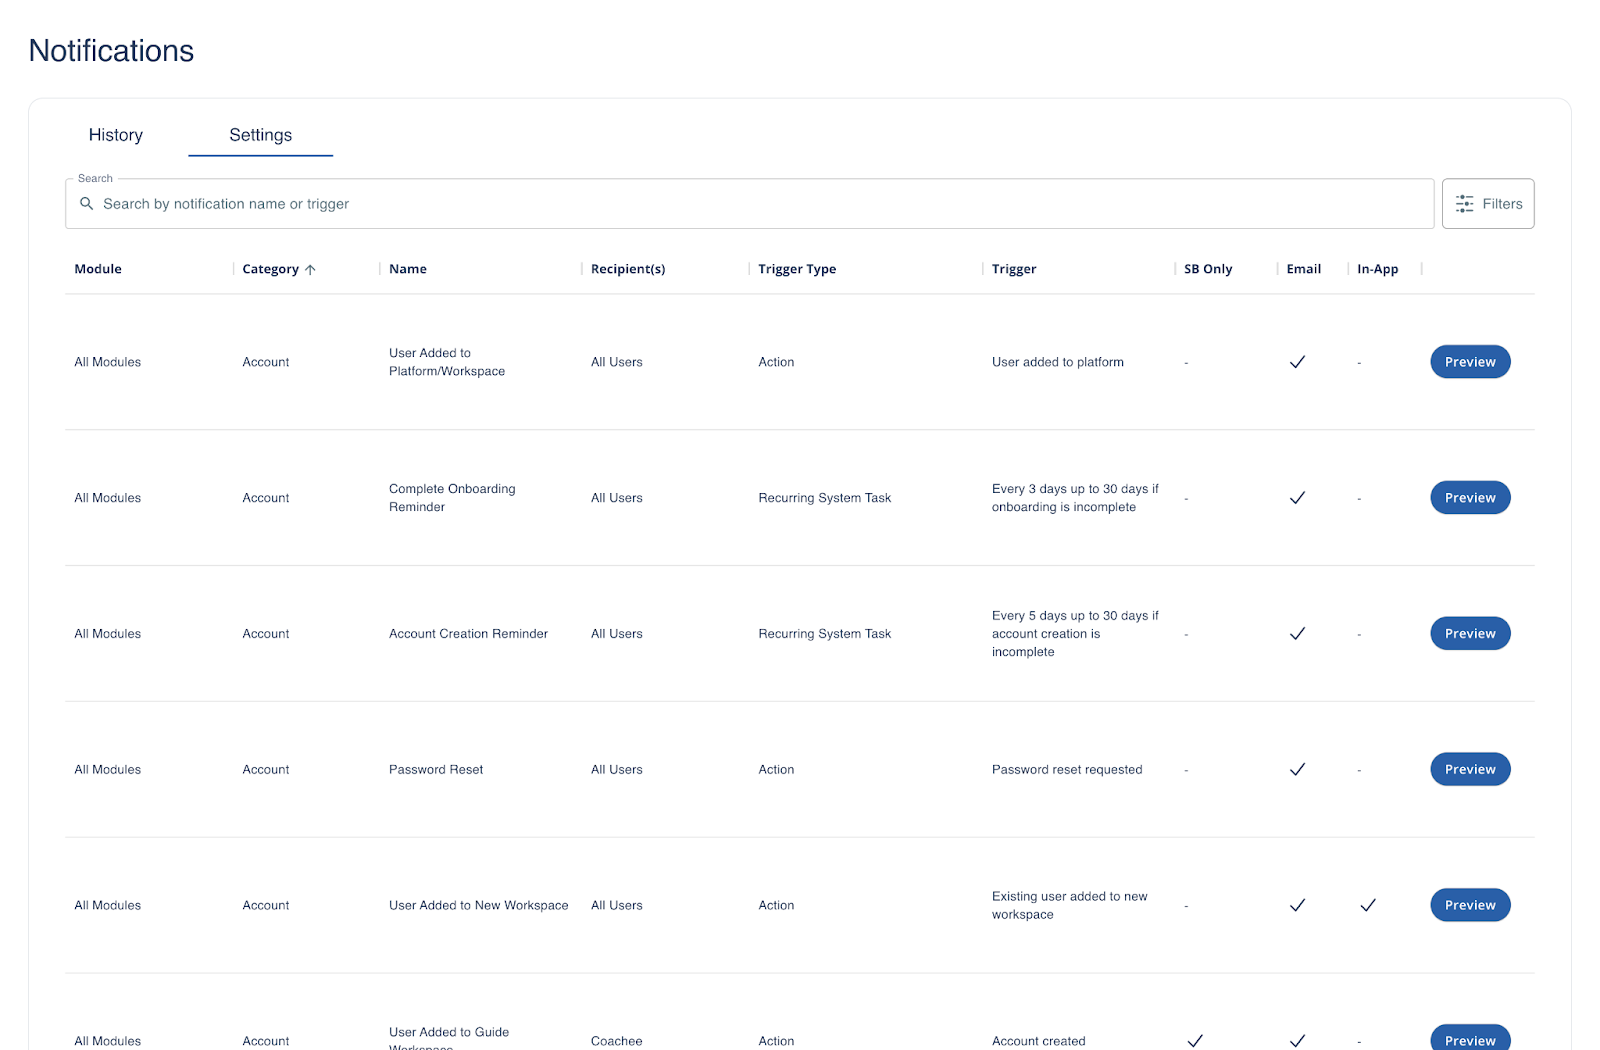1600x1050 pixels.
Task: Preview the Password Reset notification
Action: (x=1469, y=770)
